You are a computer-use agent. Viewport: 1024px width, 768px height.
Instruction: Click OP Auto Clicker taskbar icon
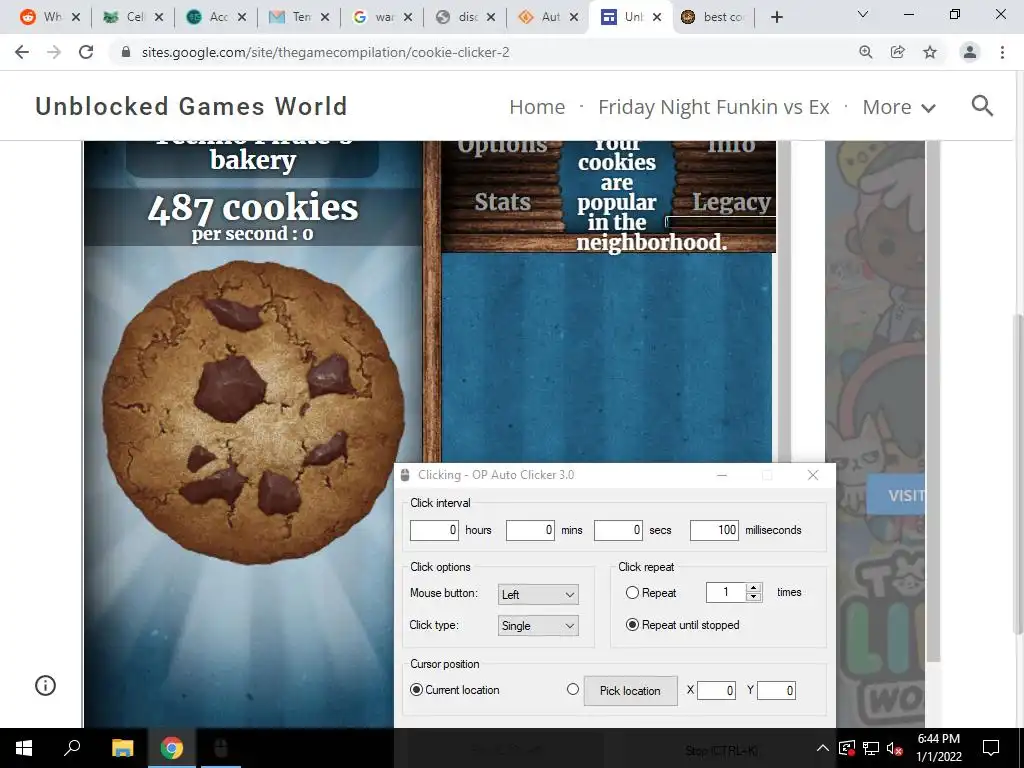pos(221,748)
